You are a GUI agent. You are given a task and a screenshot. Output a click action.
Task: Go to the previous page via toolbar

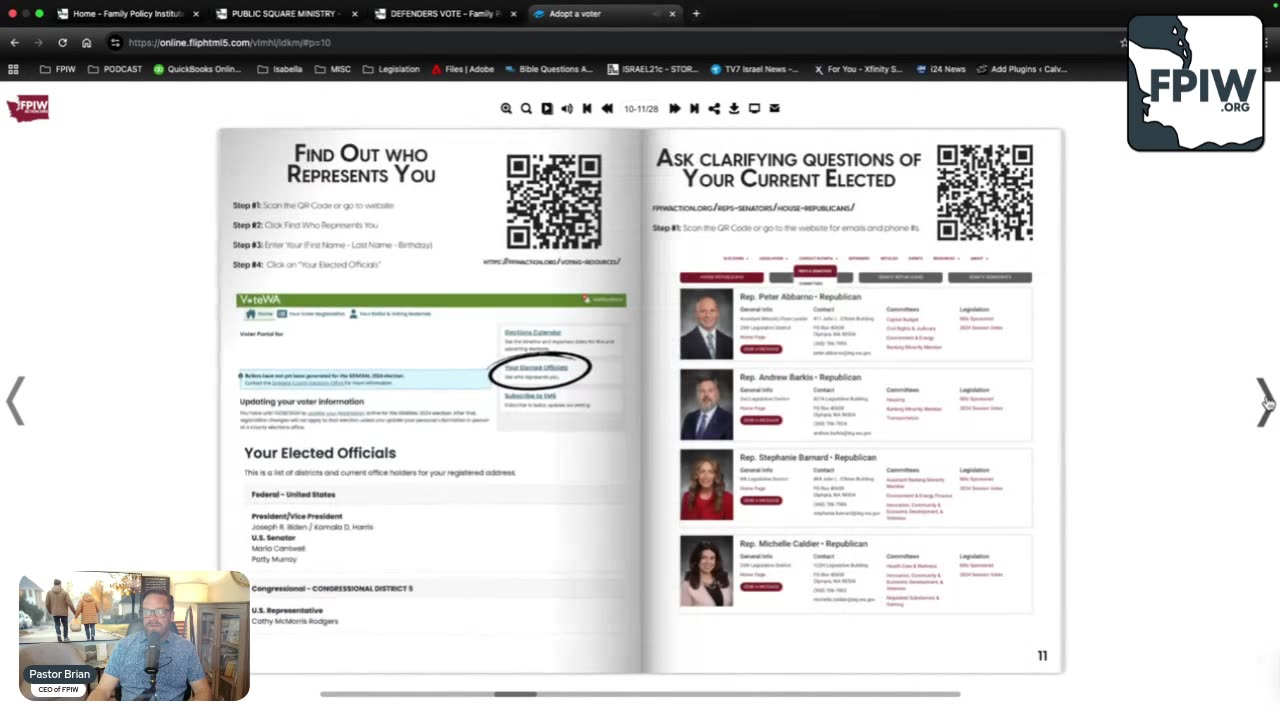pos(607,108)
